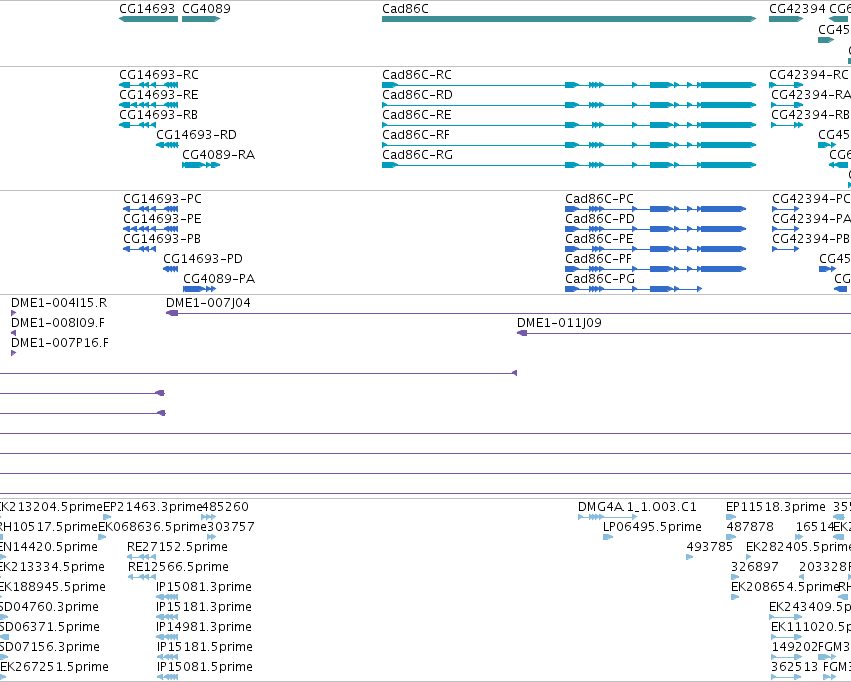The image size is (851, 682).
Task: Click EST label EK188945.5prime
Action: tap(53, 588)
